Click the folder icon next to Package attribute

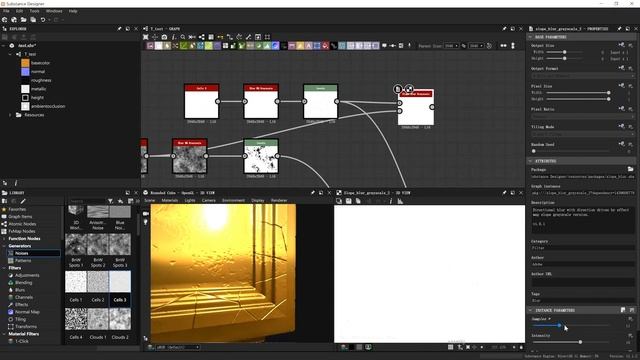point(631,169)
